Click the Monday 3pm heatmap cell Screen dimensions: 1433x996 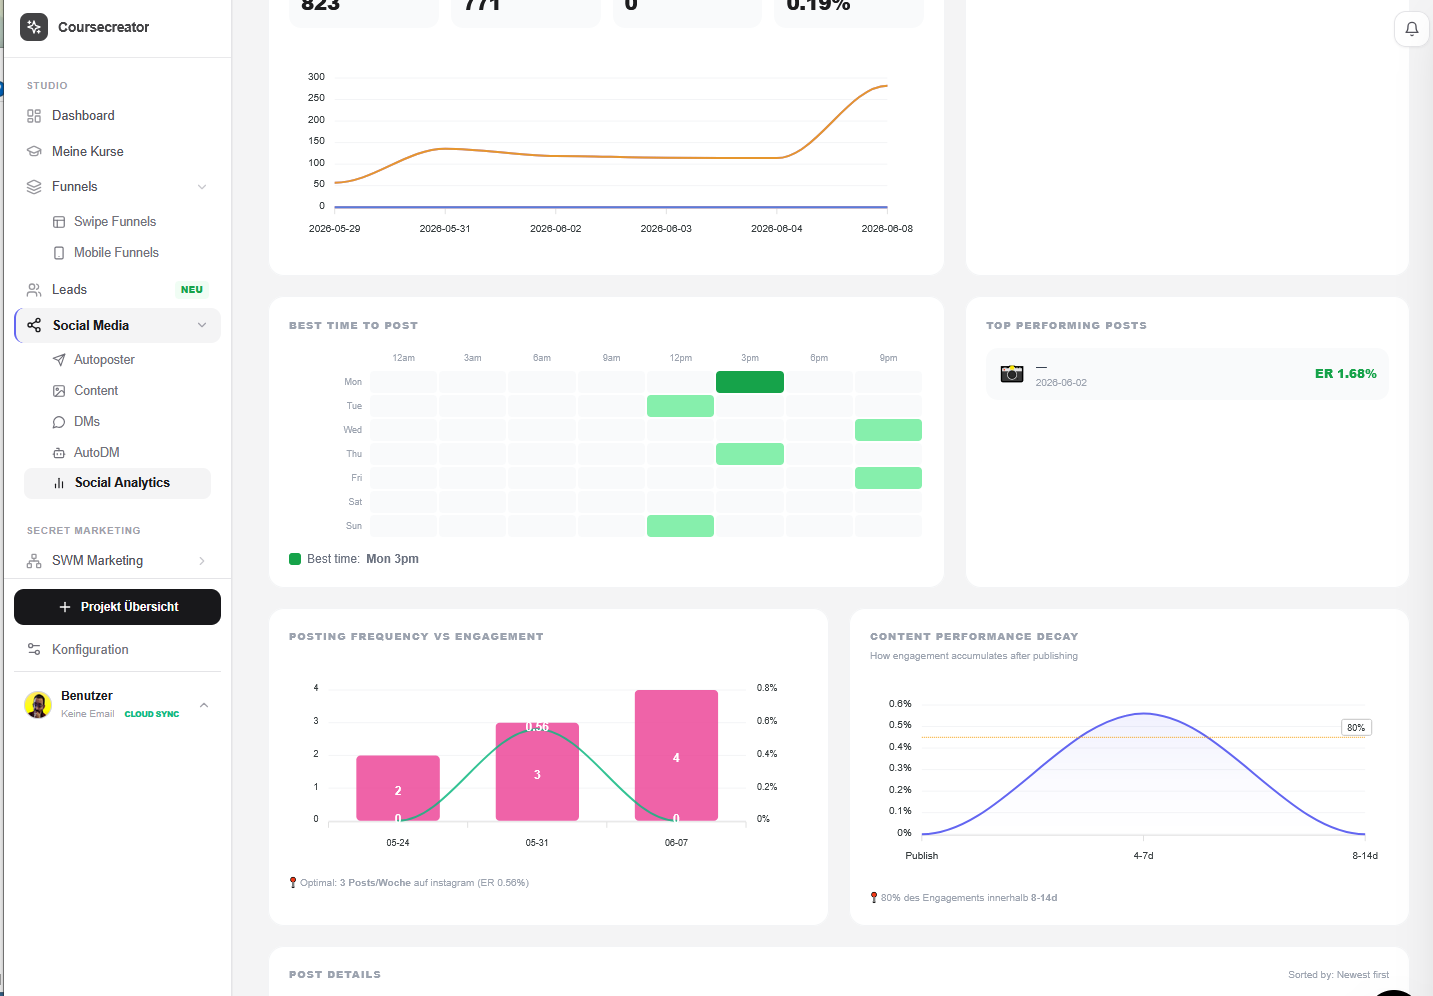pyautogui.click(x=750, y=382)
